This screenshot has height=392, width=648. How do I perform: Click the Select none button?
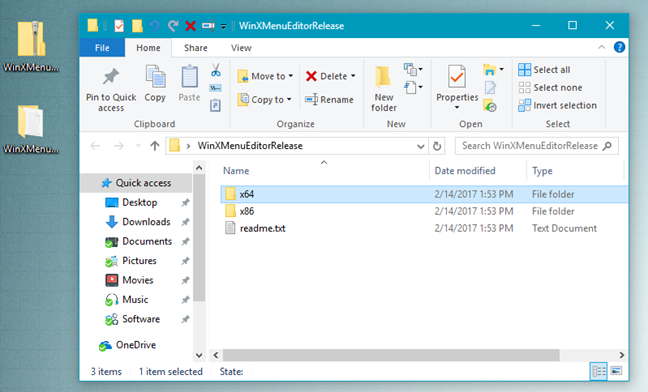tap(550, 88)
